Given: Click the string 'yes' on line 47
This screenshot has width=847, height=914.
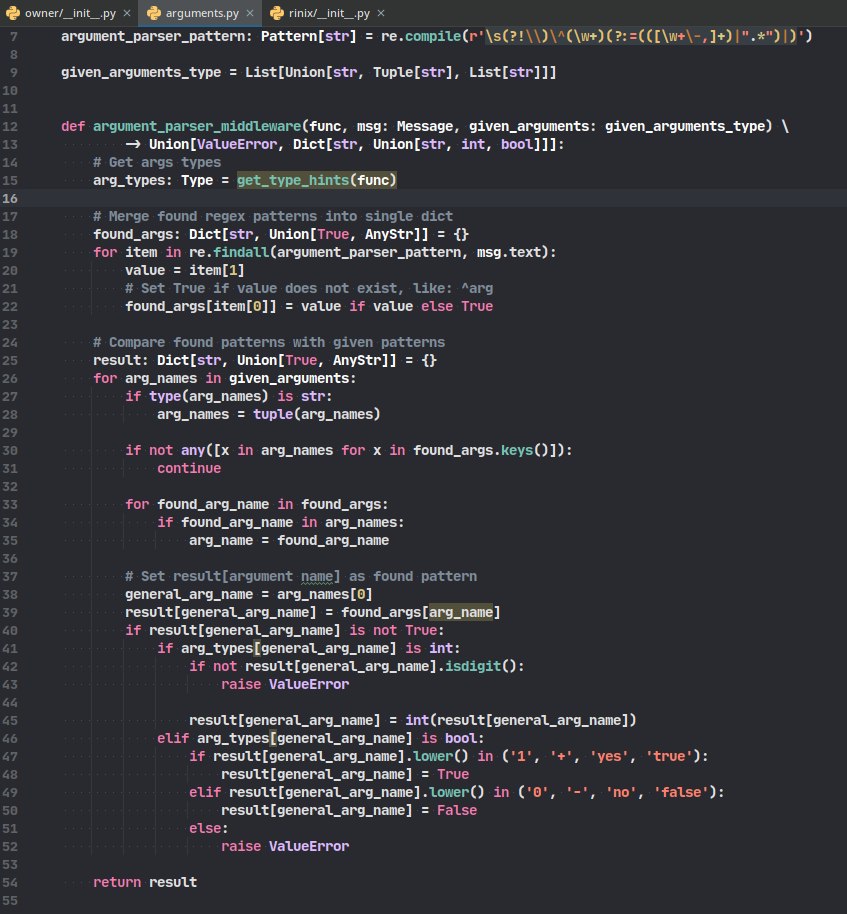Looking at the screenshot, I should [609, 757].
